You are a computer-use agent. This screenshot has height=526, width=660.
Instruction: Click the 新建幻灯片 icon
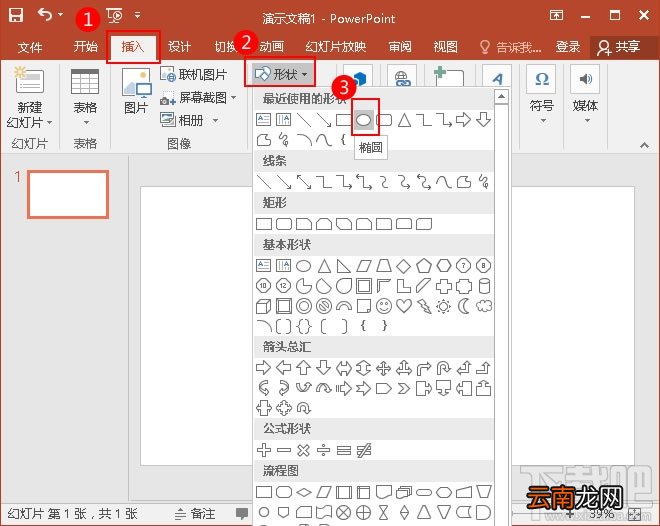point(29,80)
